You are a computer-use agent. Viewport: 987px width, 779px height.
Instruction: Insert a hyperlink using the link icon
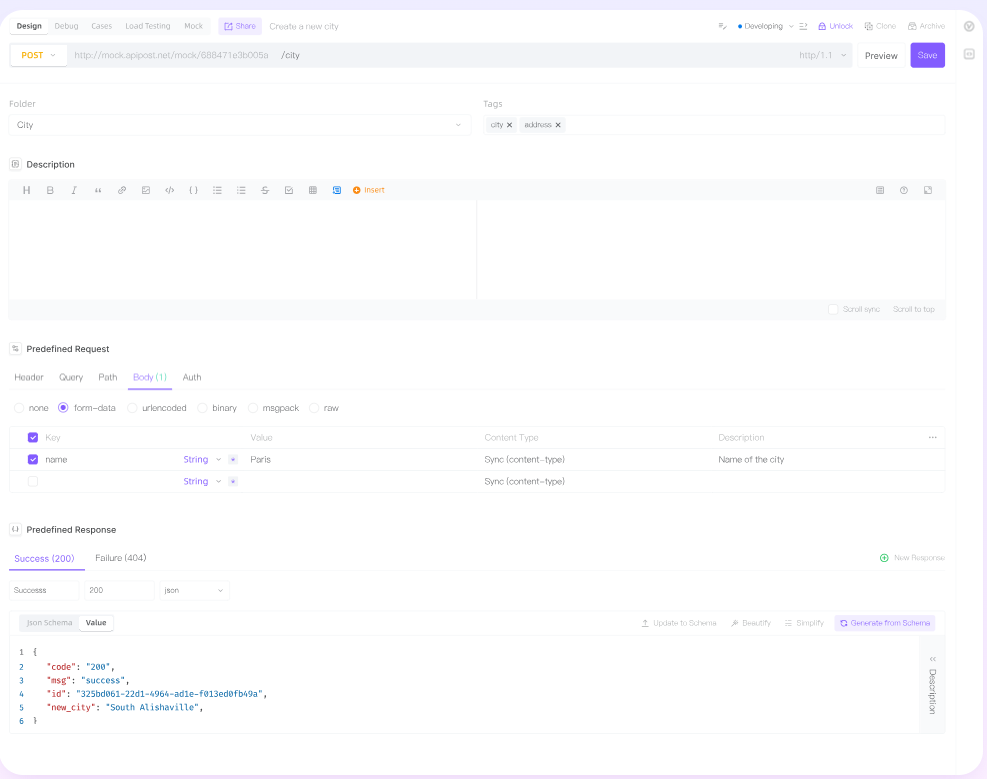tap(121, 189)
